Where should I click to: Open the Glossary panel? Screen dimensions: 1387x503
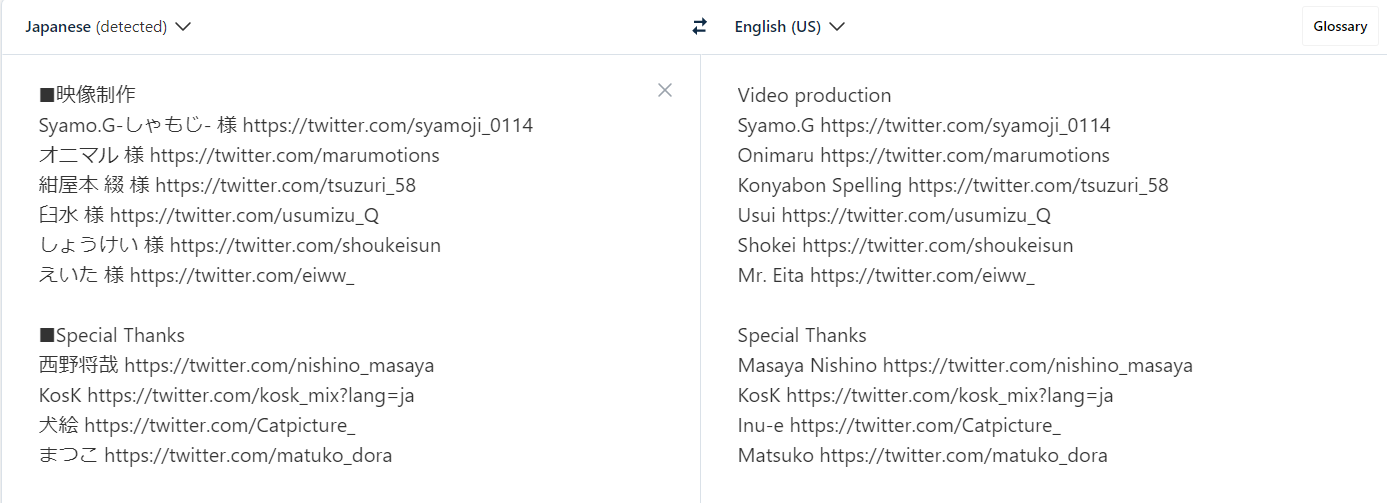(x=1340, y=27)
